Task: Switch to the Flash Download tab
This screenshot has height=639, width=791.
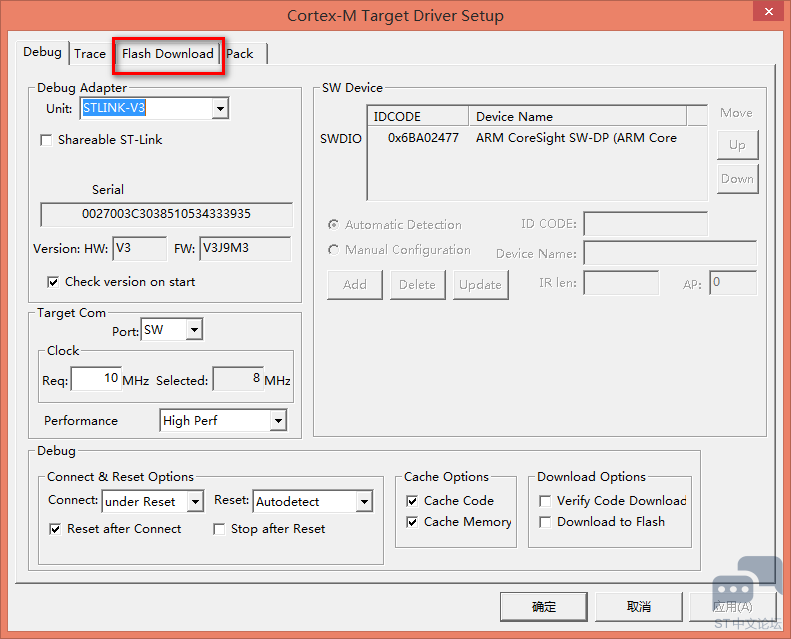Action: 167,54
